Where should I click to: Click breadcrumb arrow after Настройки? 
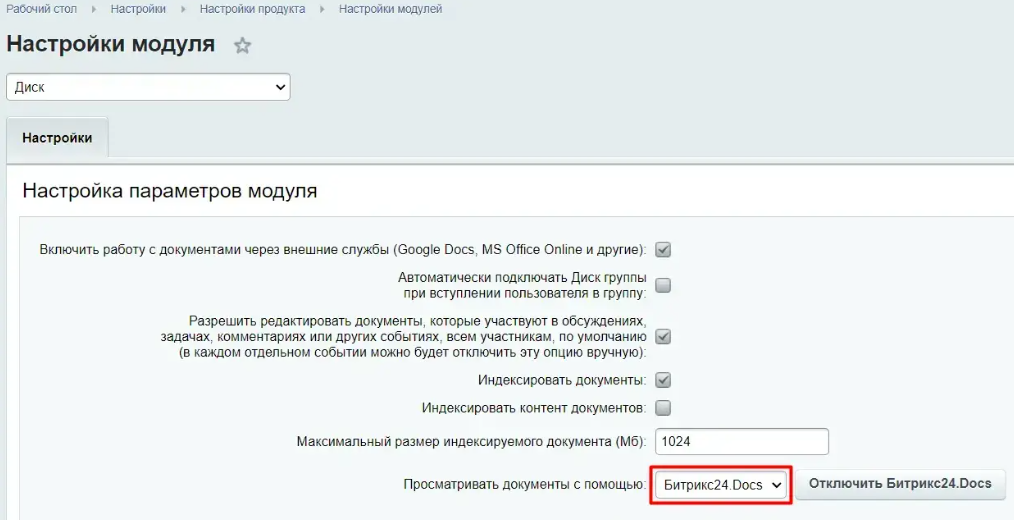point(182,9)
